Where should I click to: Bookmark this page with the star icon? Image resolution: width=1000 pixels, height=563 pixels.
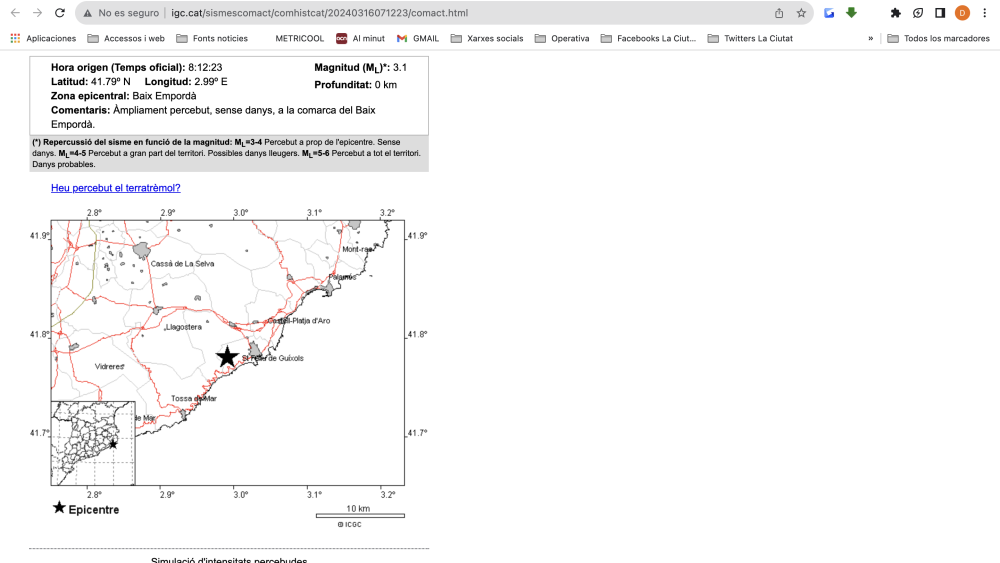click(801, 13)
